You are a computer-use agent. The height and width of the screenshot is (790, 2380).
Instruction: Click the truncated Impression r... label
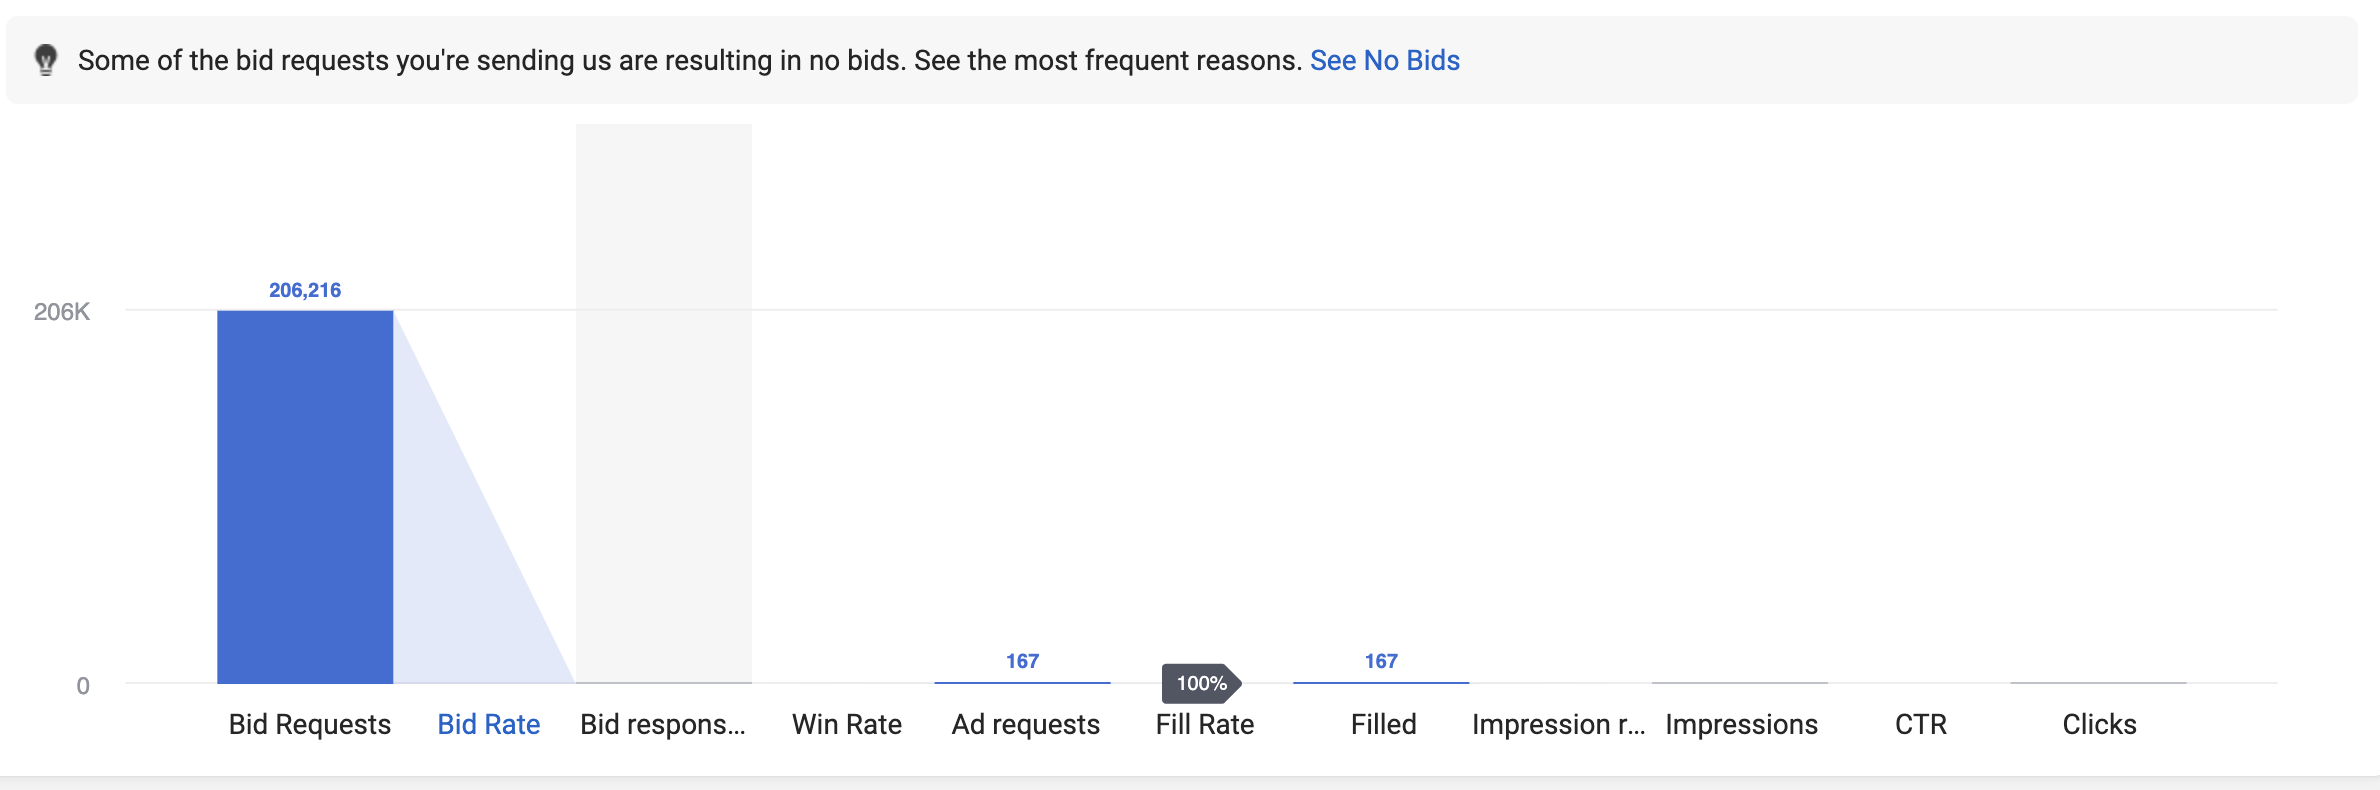click(x=1558, y=724)
